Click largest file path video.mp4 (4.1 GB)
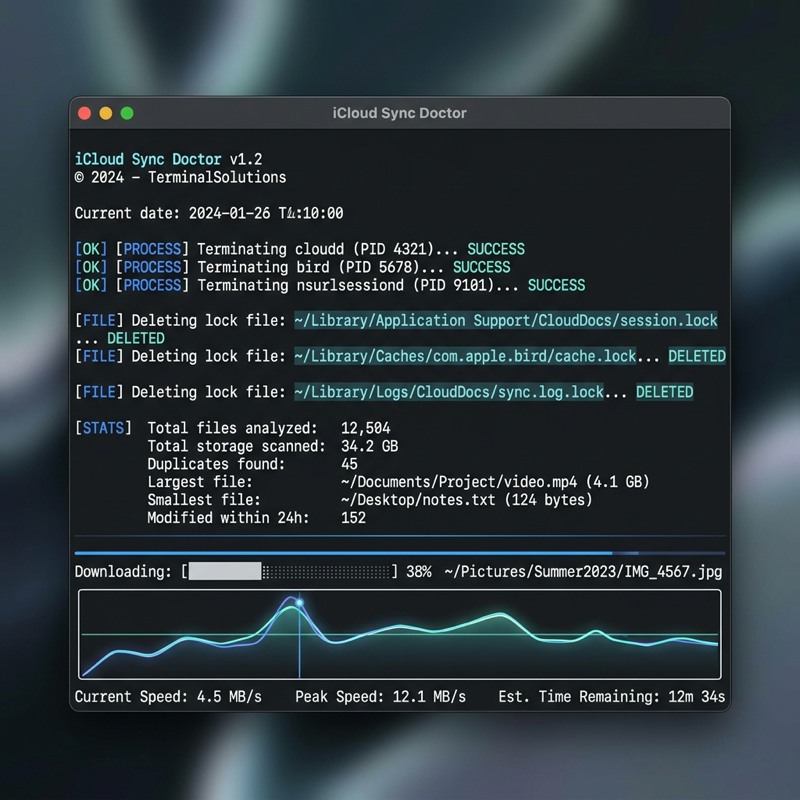The height and width of the screenshot is (800, 800). [495, 482]
